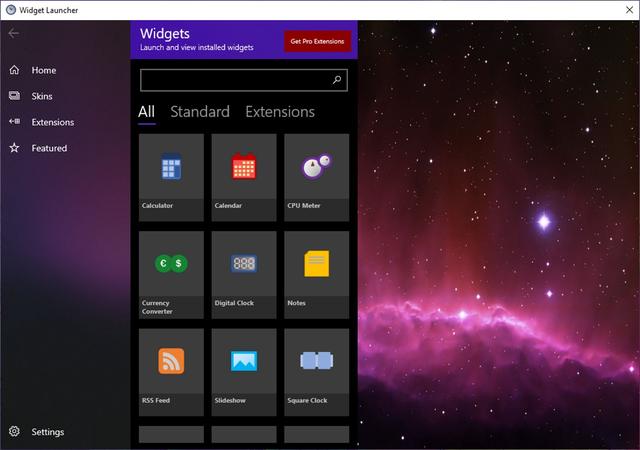
Task: Click the Skins icon in sidebar
Action: [x=14, y=96]
